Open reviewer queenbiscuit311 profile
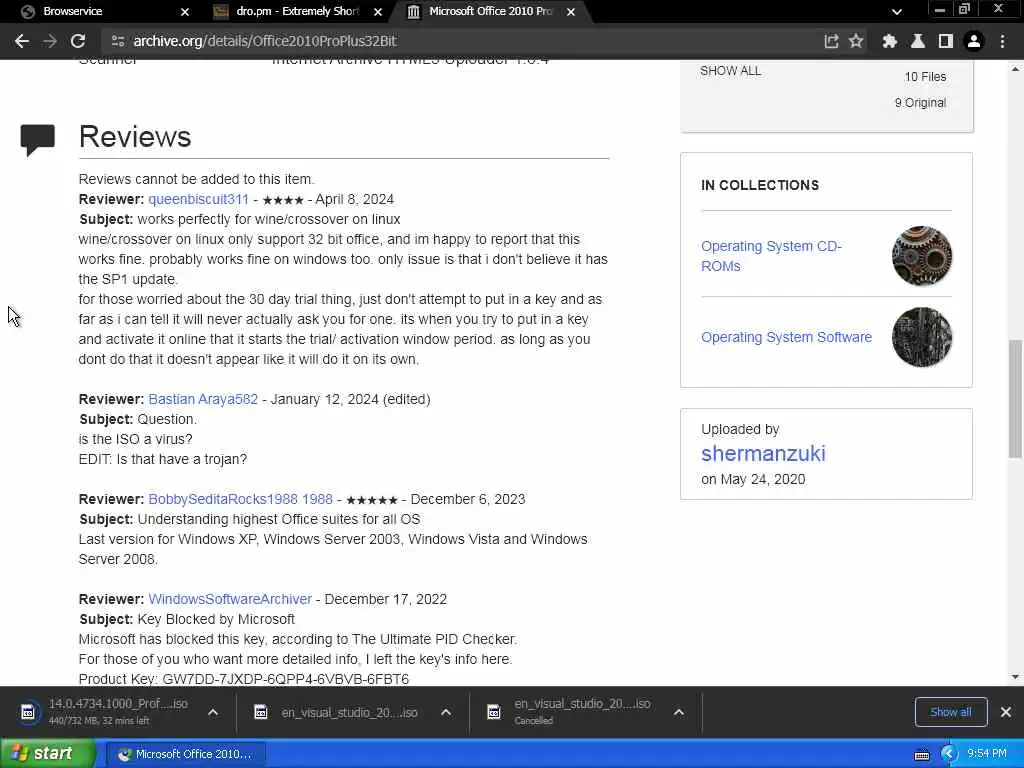Viewport: 1024px width, 768px height. click(199, 199)
